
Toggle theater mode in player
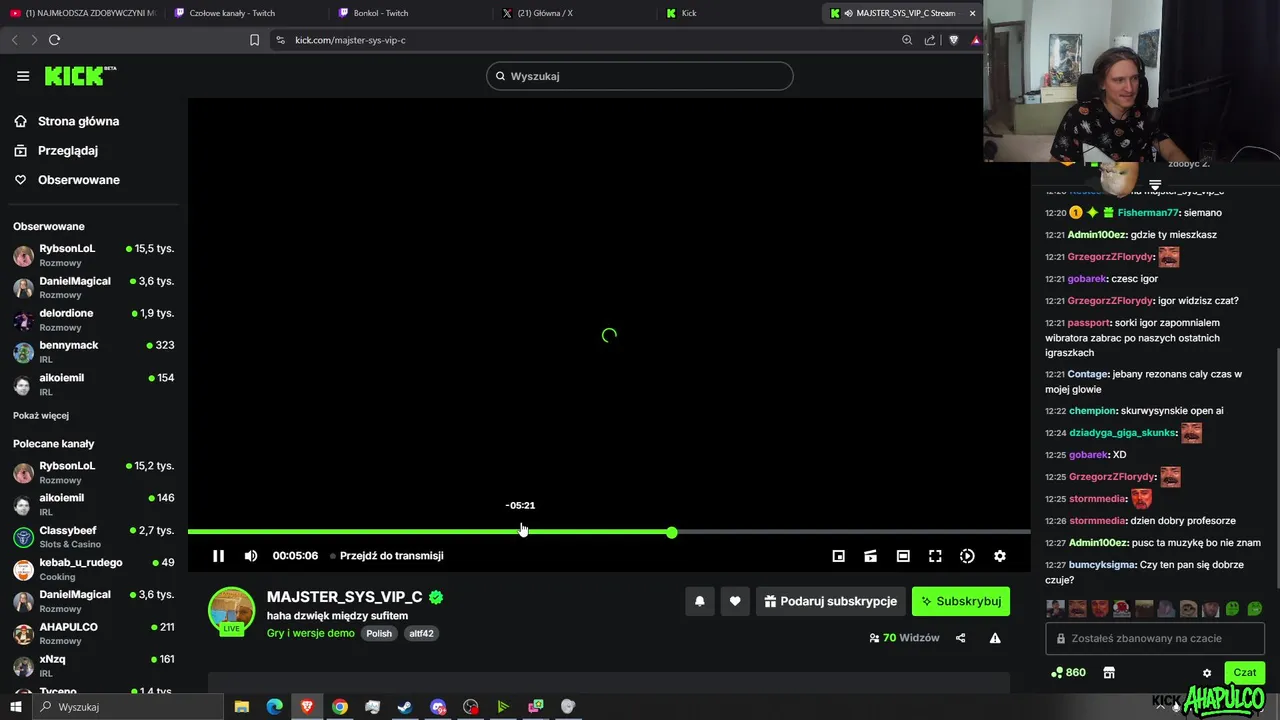tap(903, 556)
